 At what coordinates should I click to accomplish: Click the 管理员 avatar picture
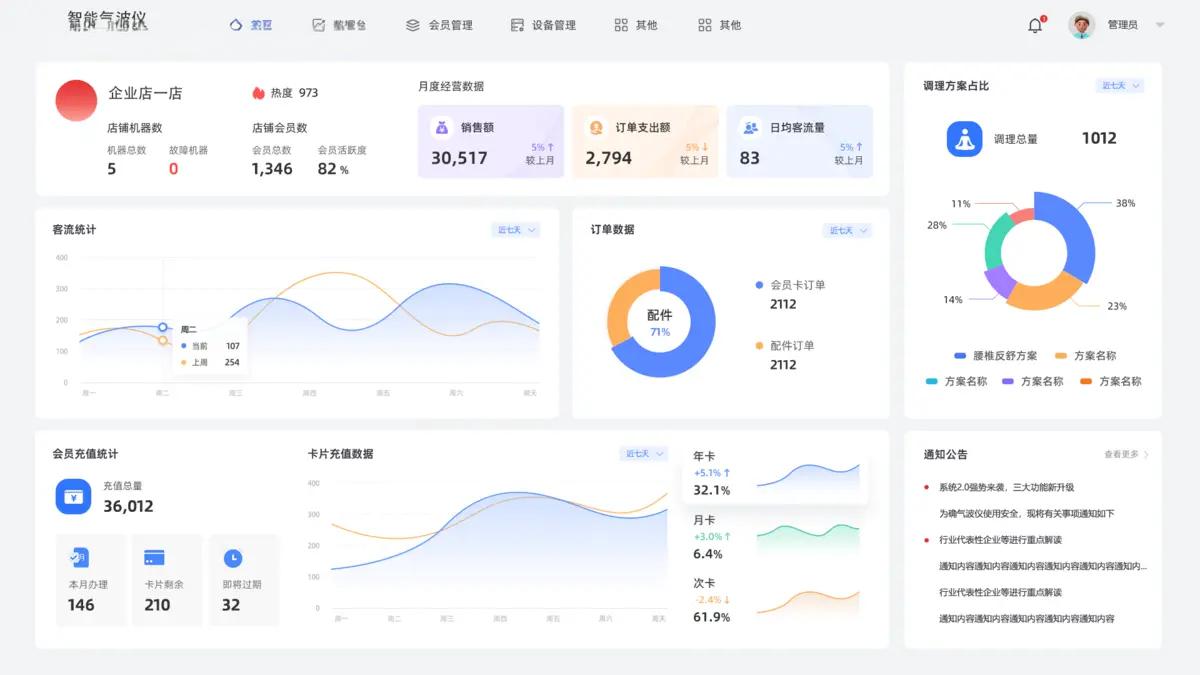[x=1081, y=25]
